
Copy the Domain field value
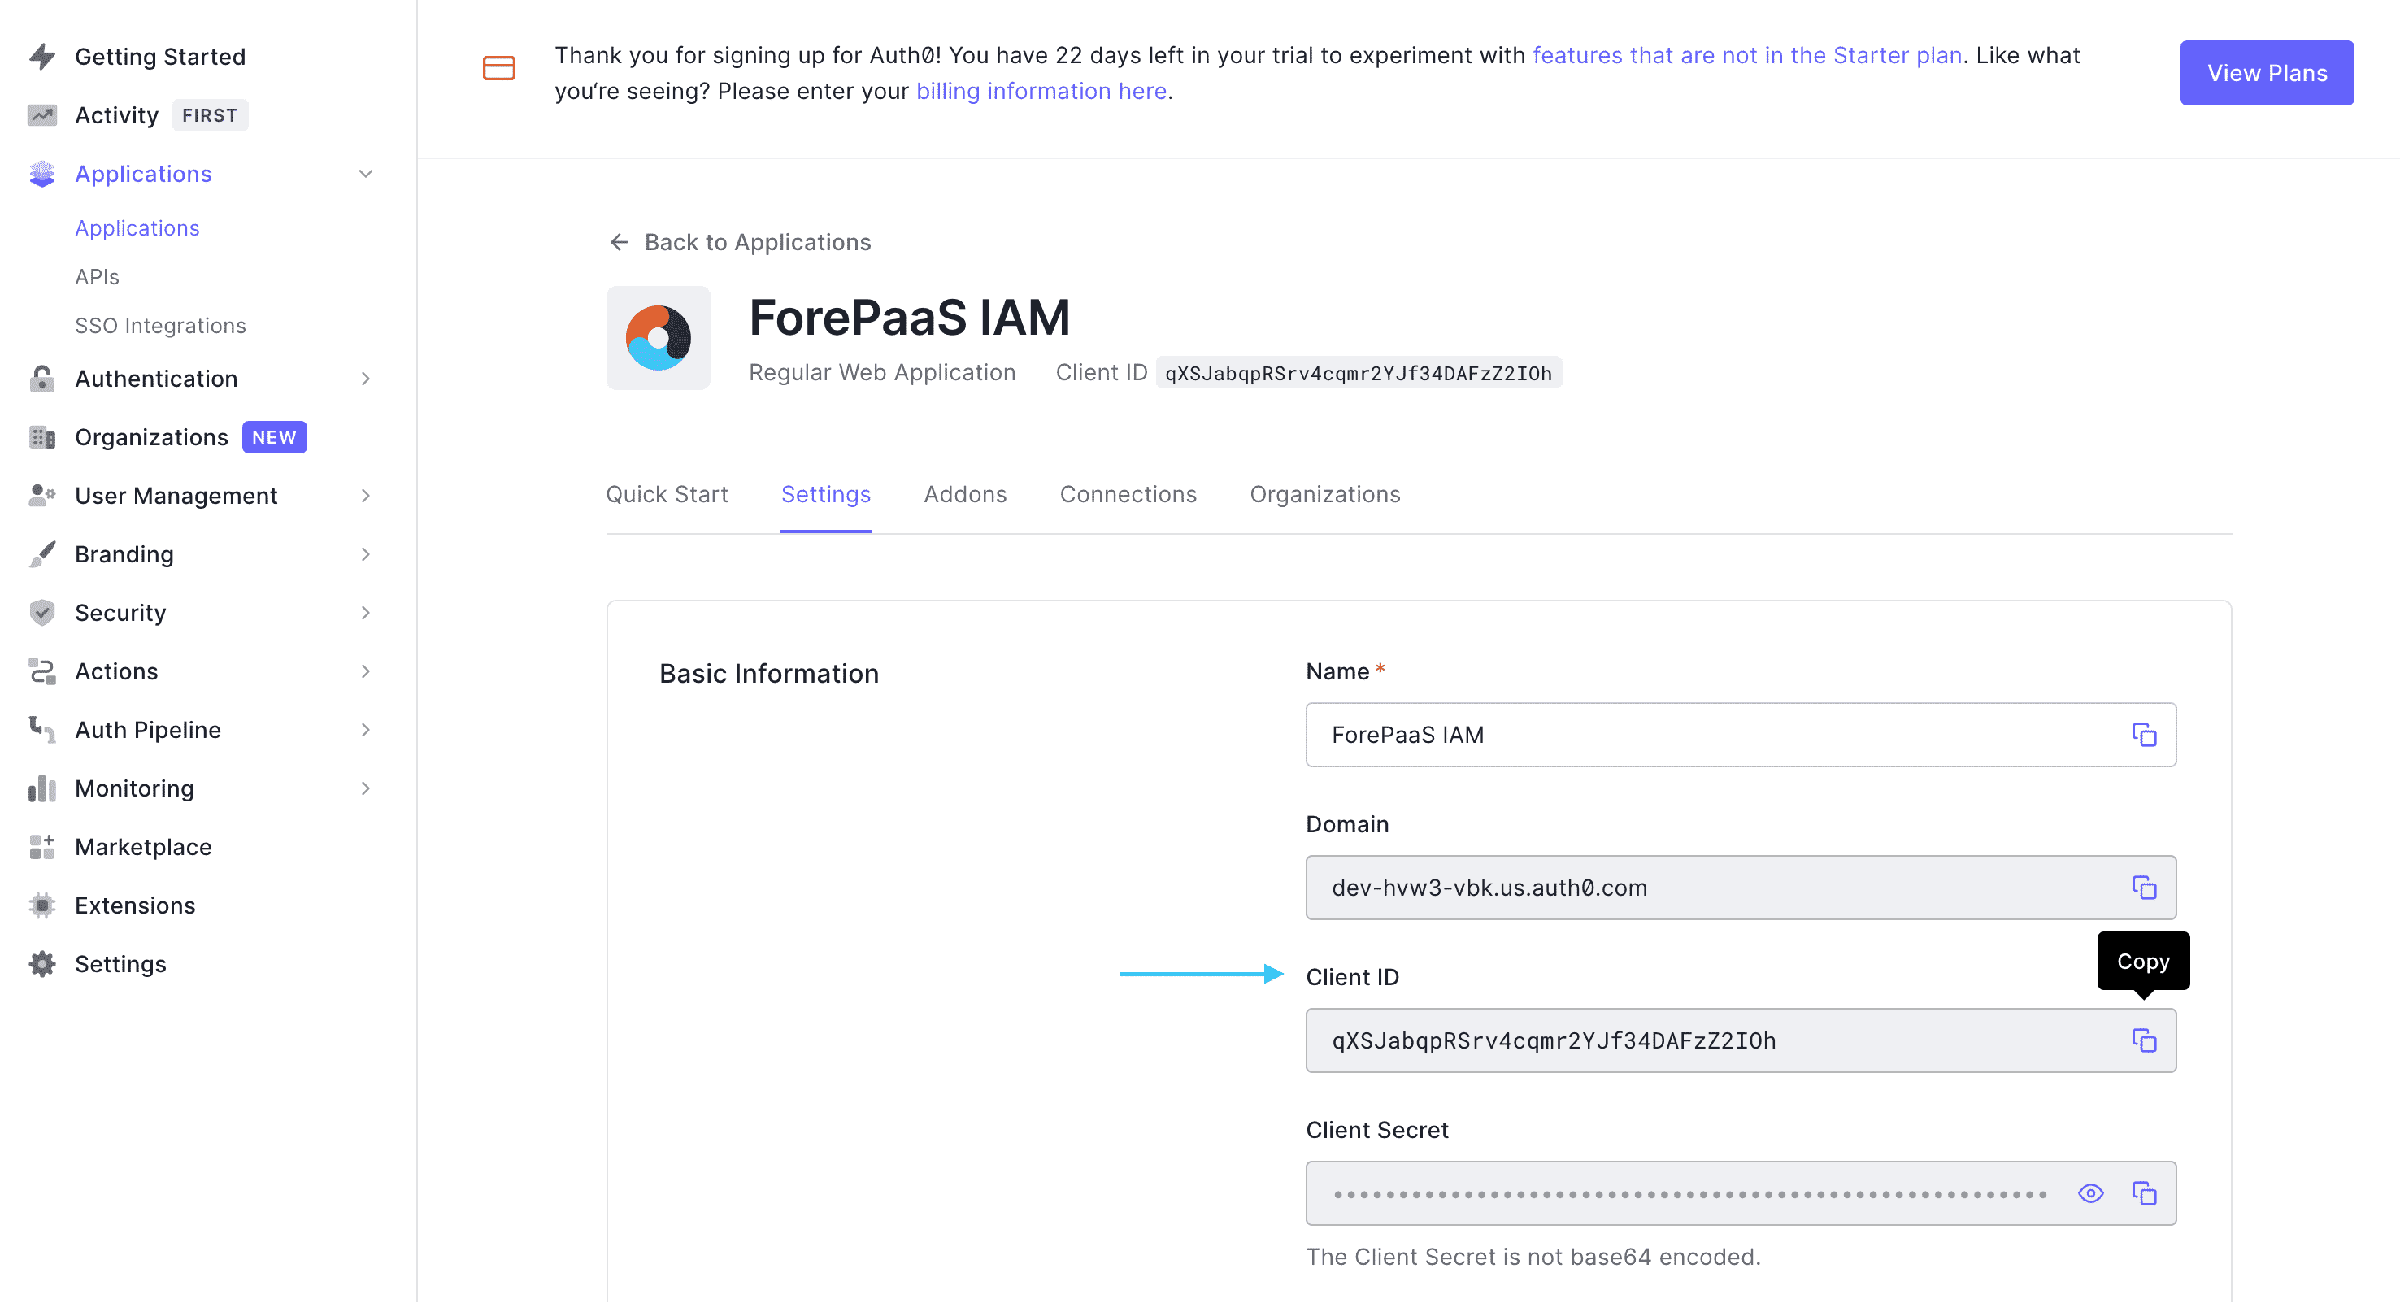pyautogui.click(x=2144, y=888)
